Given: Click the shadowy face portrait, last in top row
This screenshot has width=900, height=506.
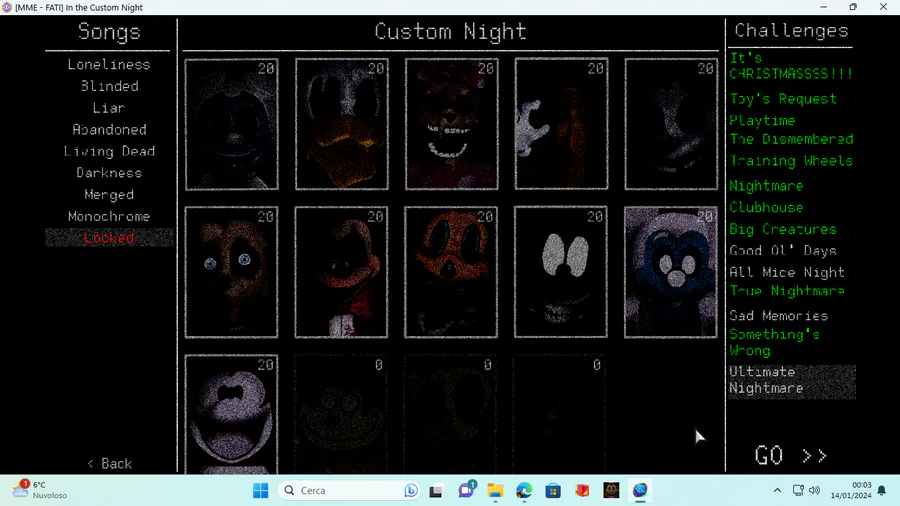Looking at the screenshot, I should pyautogui.click(x=671, y=124).
